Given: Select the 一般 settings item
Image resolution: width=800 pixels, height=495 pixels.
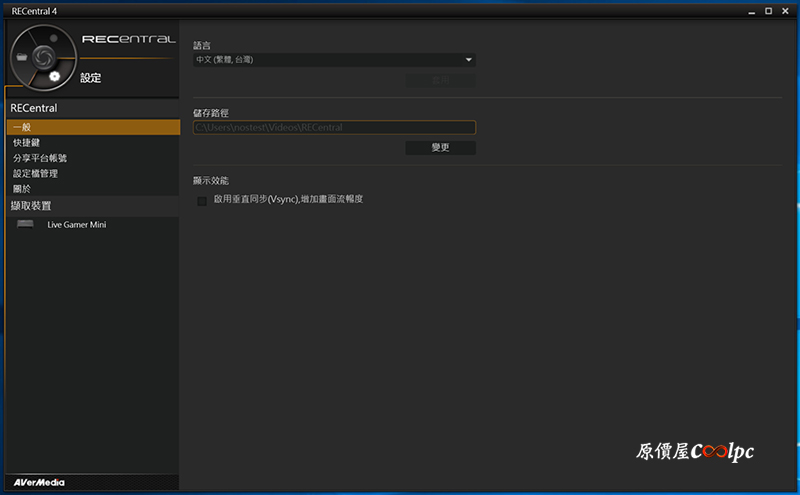Looking at the screenshot, I should pos(93,127).
